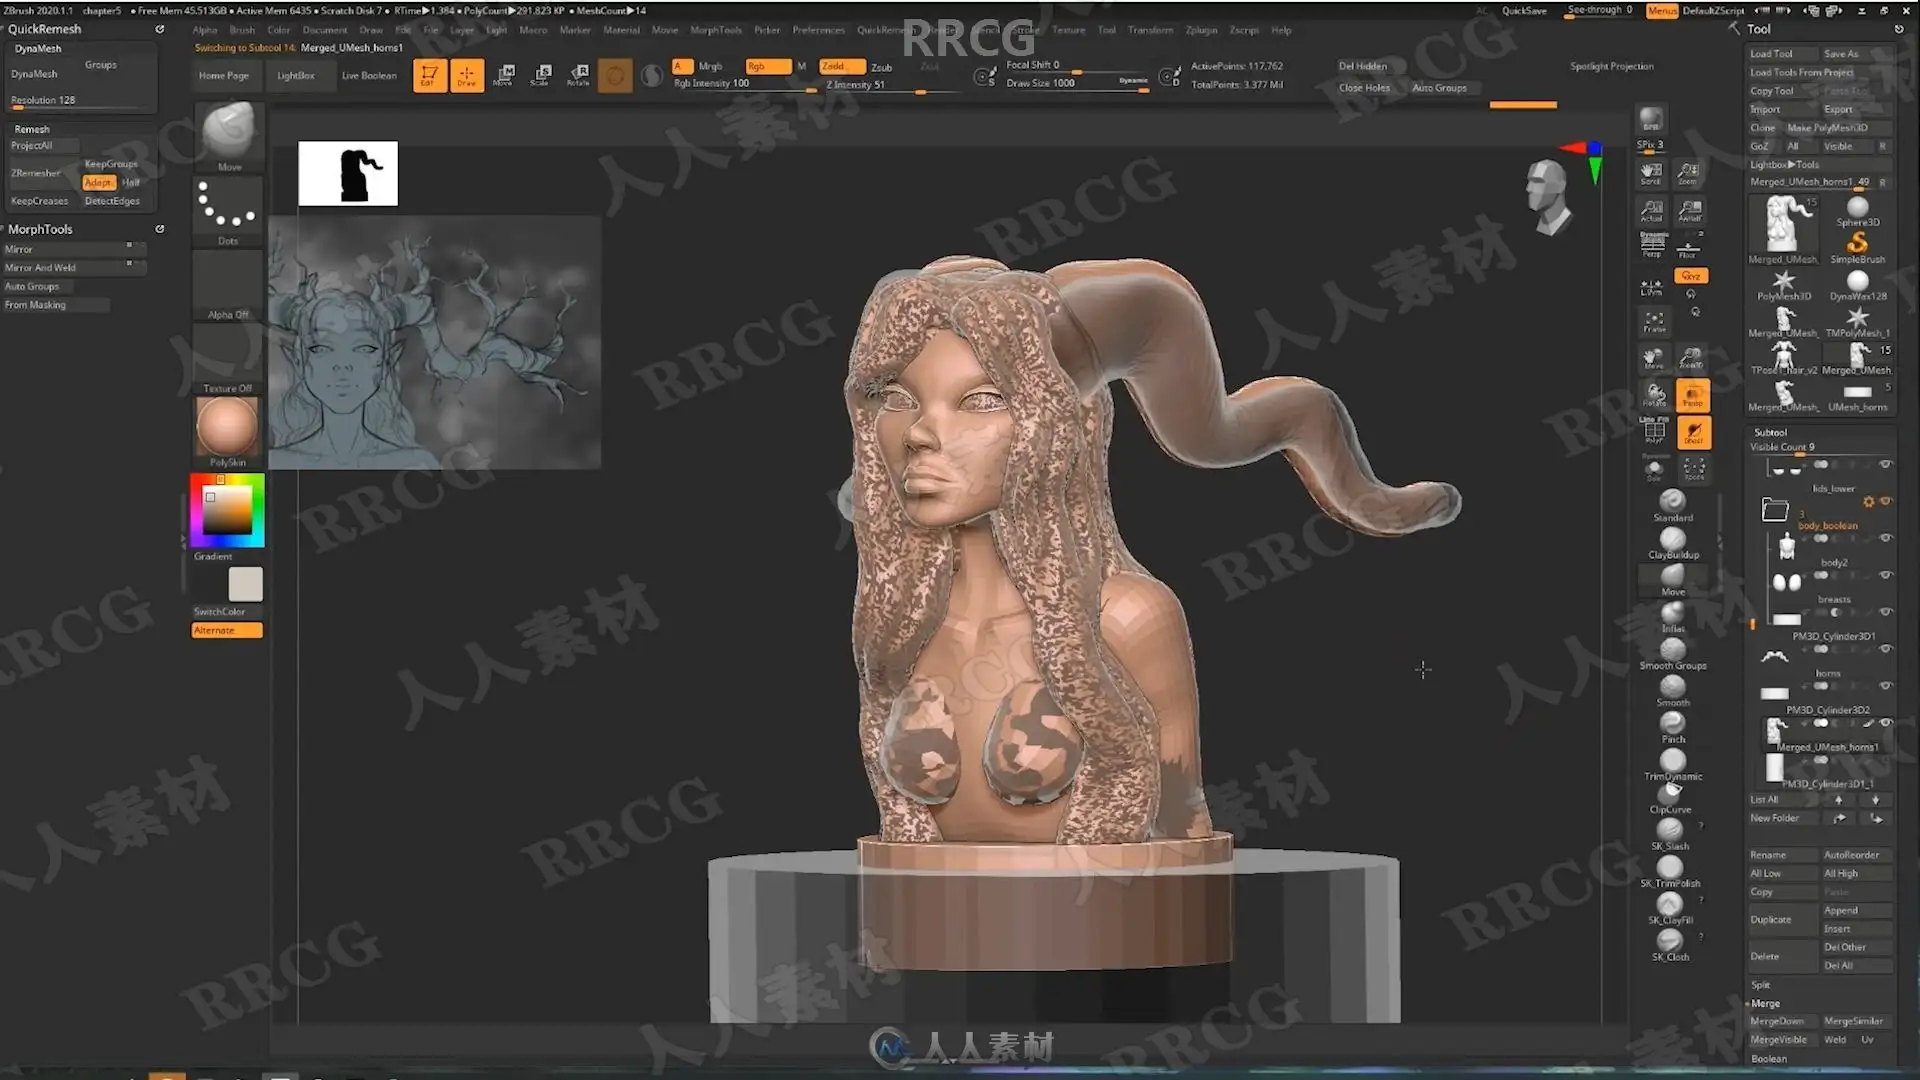This screenshot has width=1920, height=1080.
Task: Select the Pinch brush
Action: [1673, 727]
